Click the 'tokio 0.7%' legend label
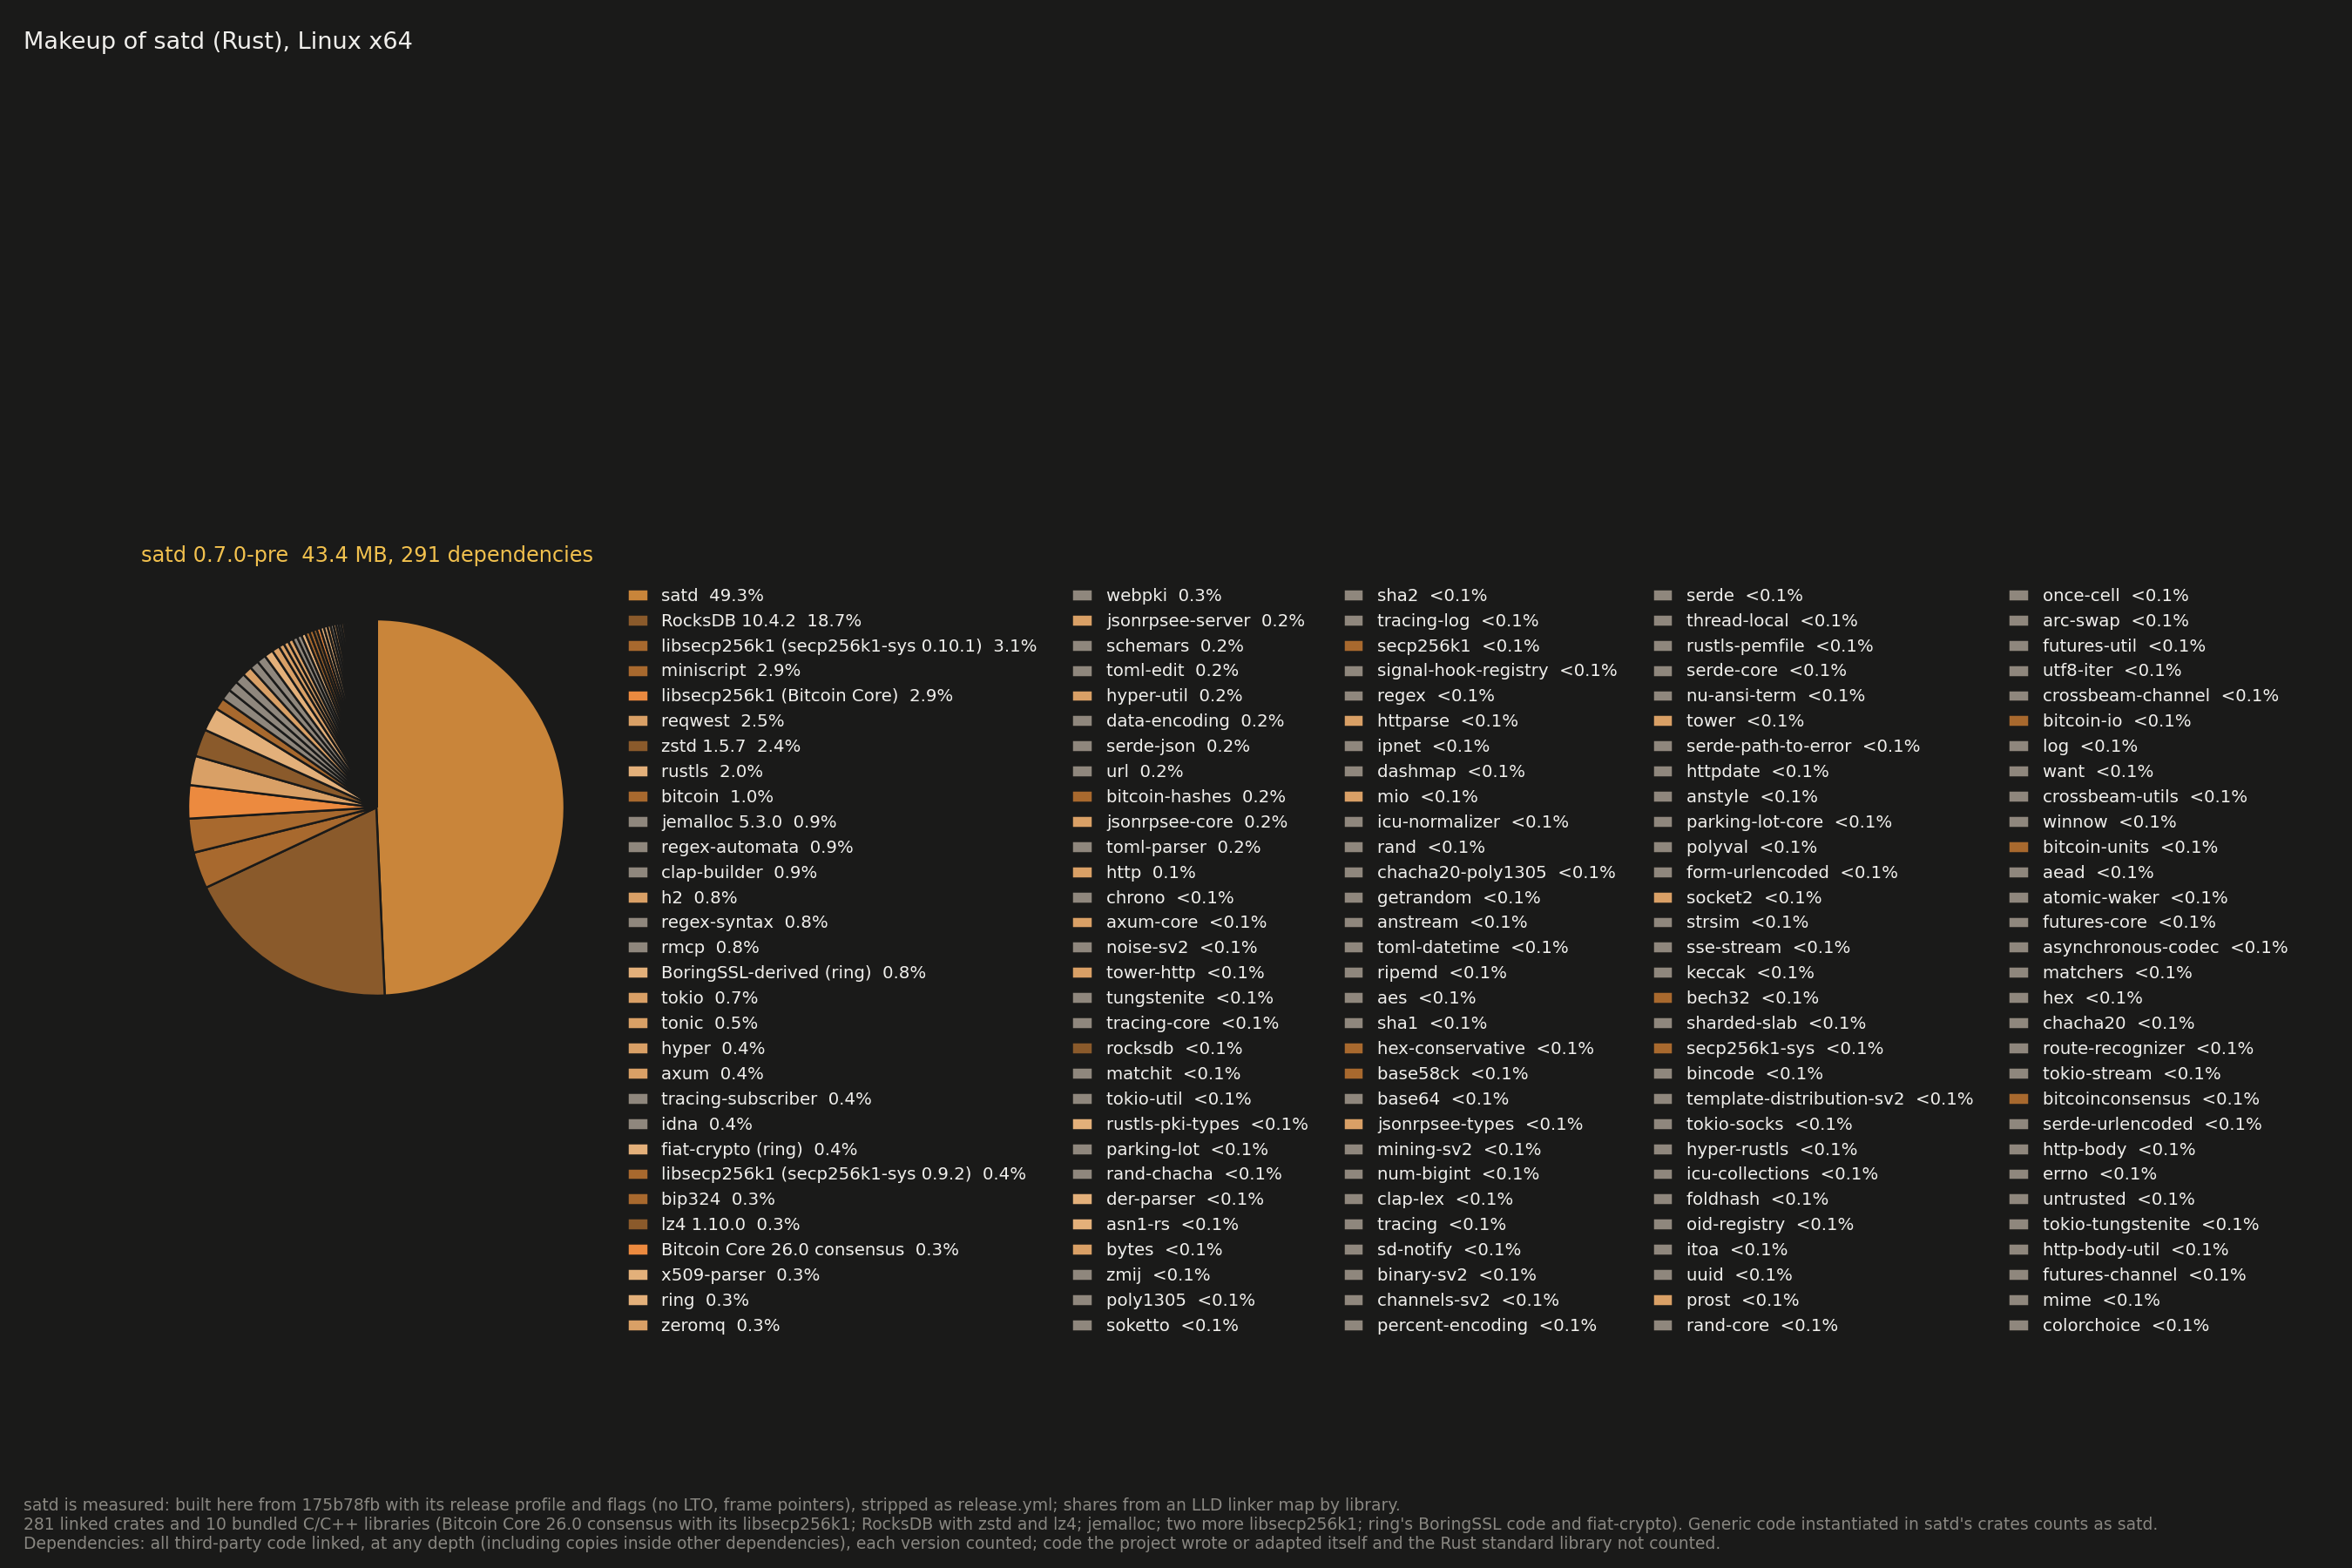 coord(709,998)
